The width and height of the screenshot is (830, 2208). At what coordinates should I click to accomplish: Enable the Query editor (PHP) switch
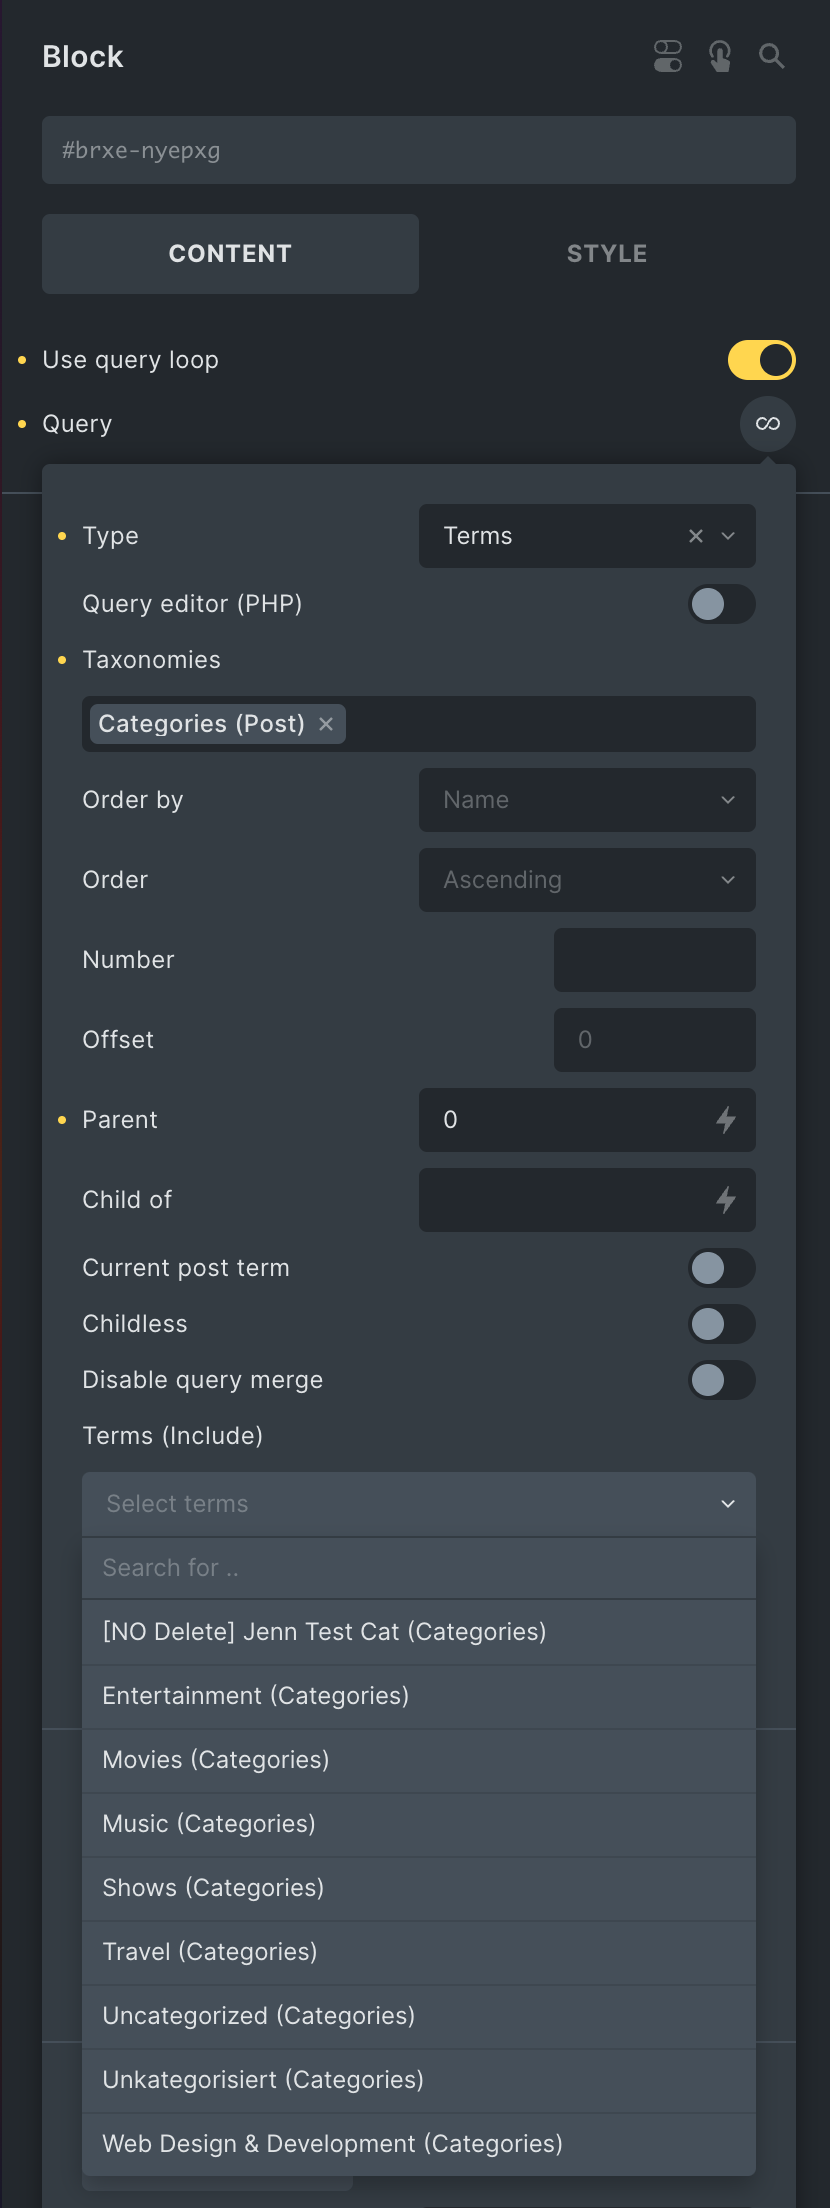721,604
